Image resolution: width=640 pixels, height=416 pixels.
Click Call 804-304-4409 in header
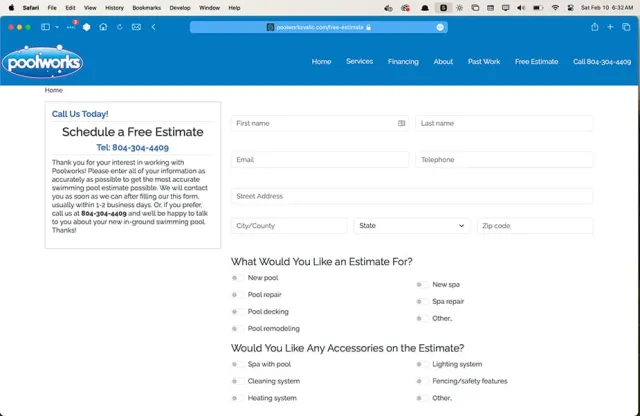coord(602,62)
